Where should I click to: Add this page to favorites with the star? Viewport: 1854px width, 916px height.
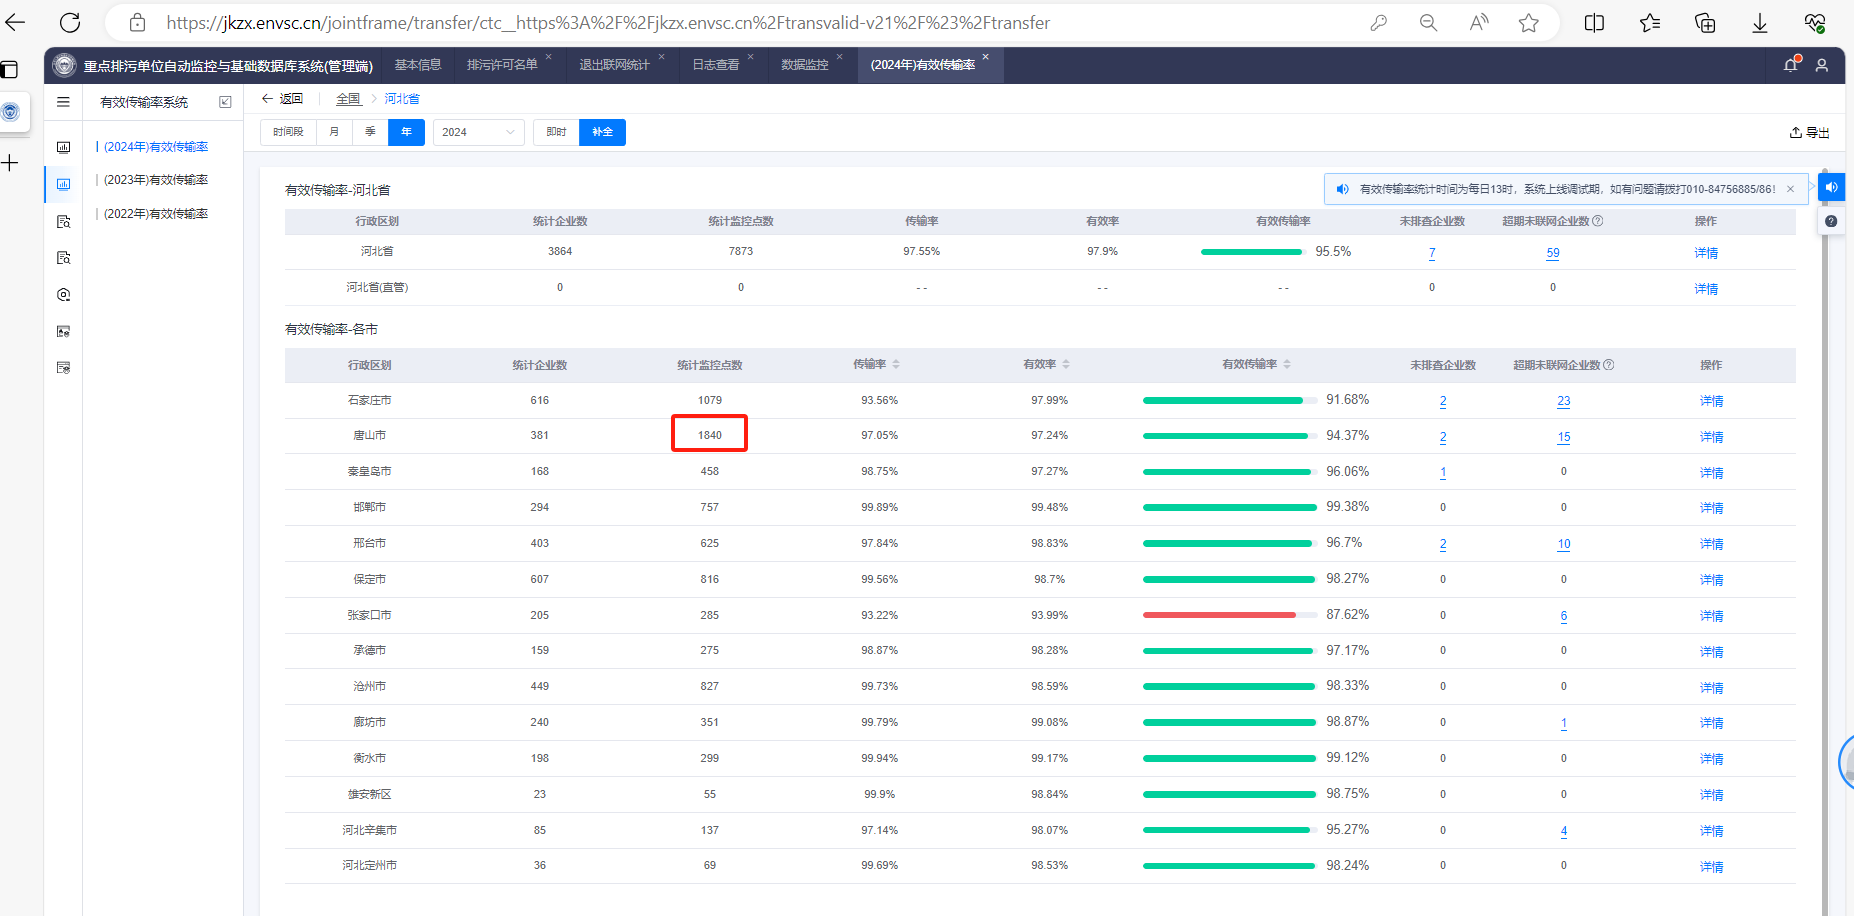[x=1529, y=22]
